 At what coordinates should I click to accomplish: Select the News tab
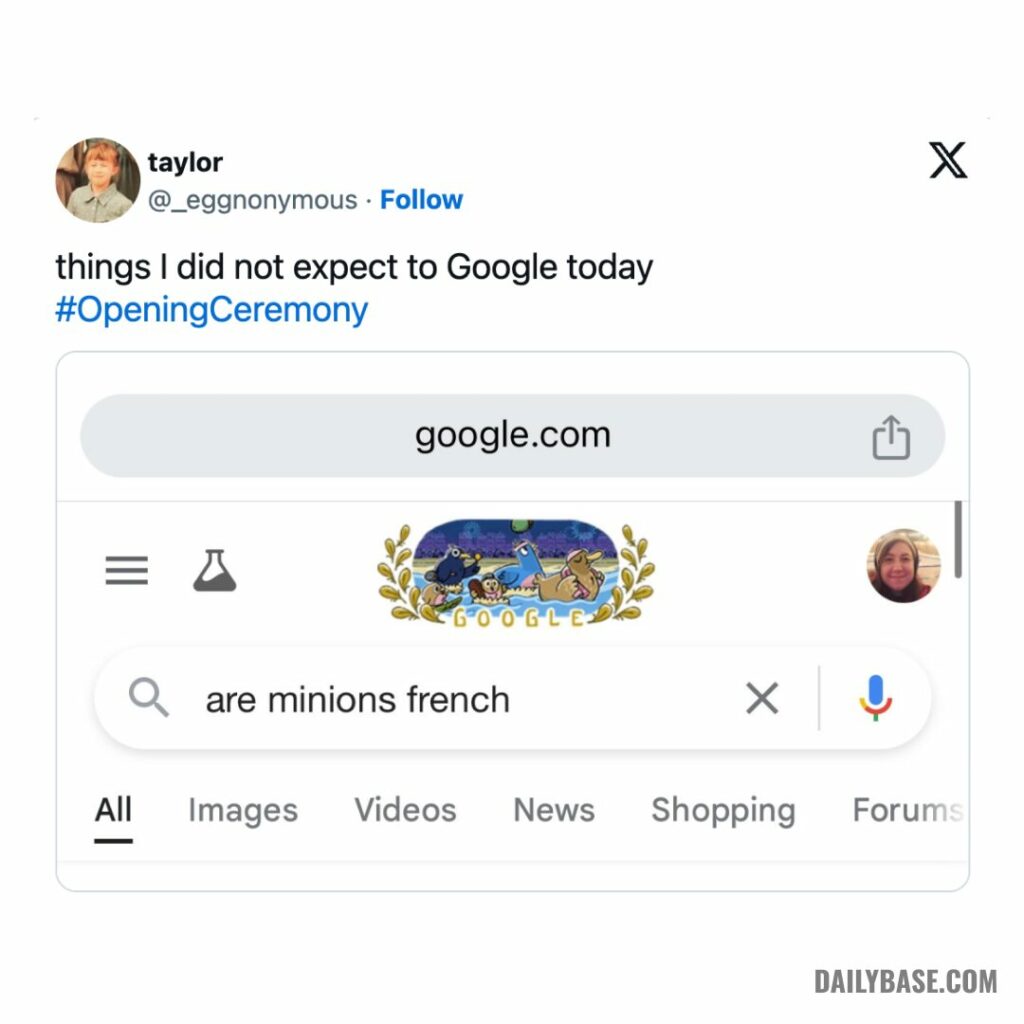pyautogui.click(x=554, y=810)
